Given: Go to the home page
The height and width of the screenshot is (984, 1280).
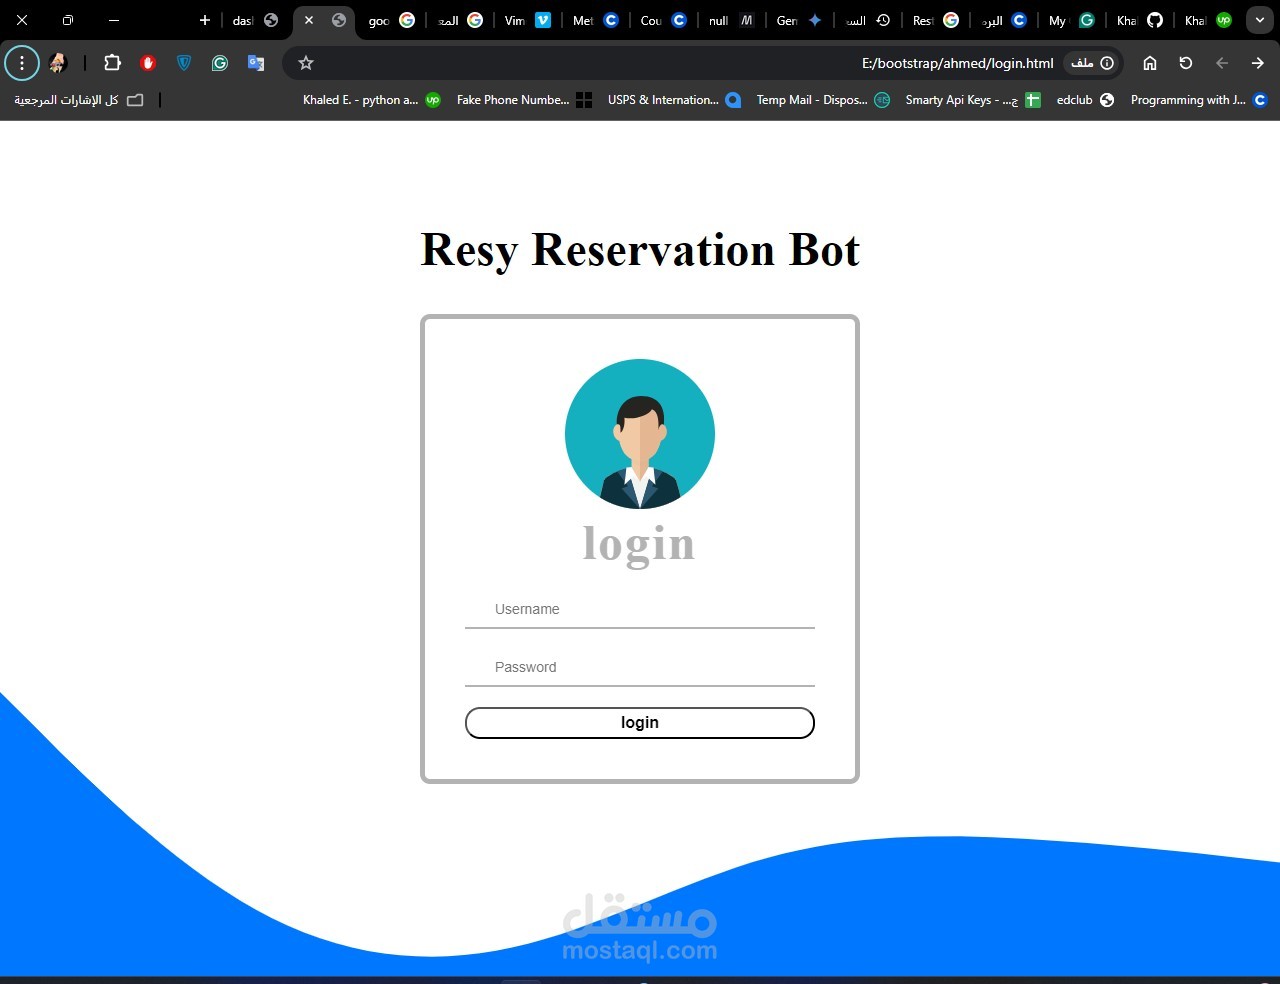Looking at the screenshot, I should tap(1150, 63).
